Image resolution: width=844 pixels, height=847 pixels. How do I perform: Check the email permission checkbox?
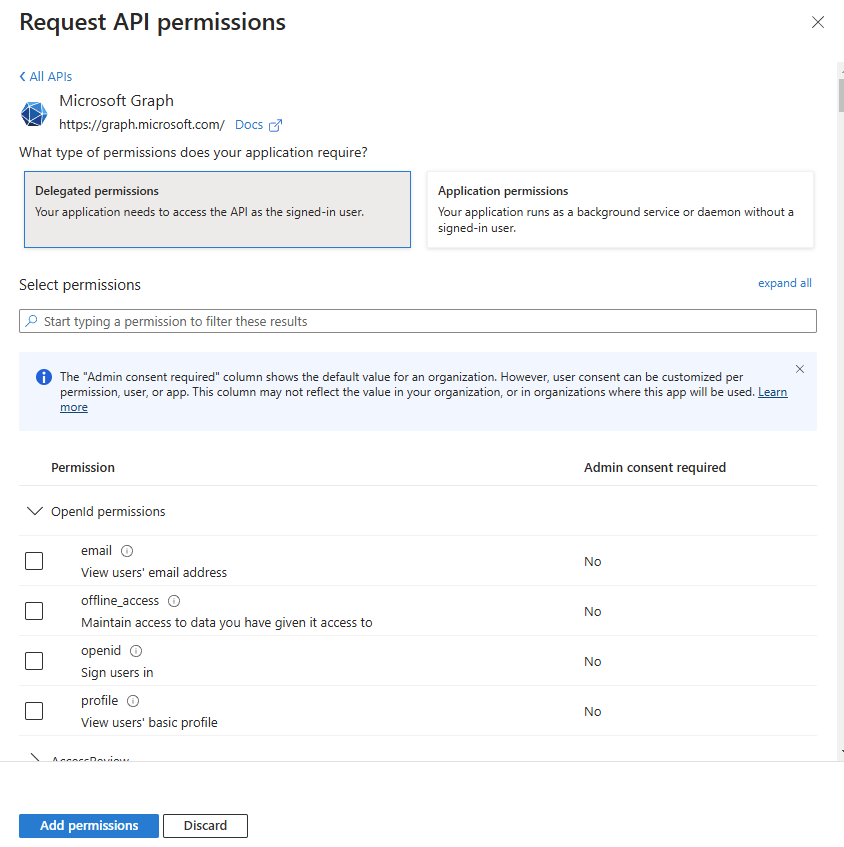pos(34,561)
